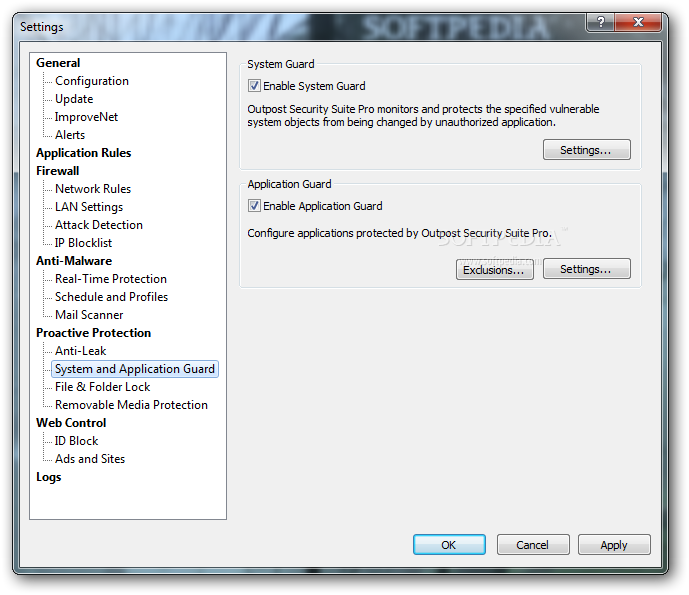The width and height of the screenshot is (689, 595).
Task: Select the Logs category
Action: (48, 477)
